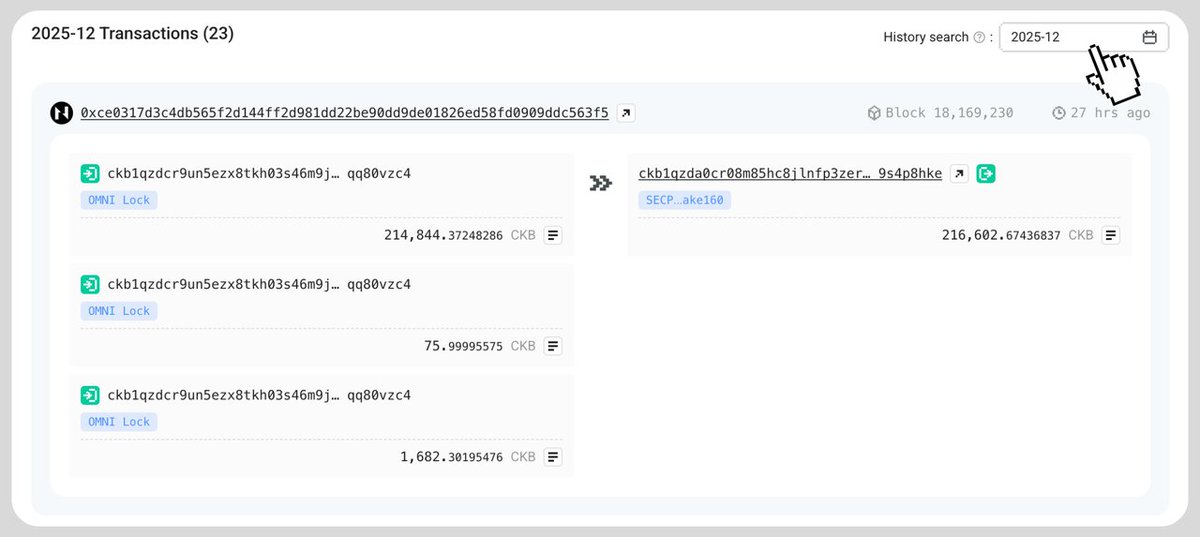Image resolution: width=1200 pixels, height=537 pixels.
Task: Click green input icon of 75.99995575 CKB row
Action: (90, 284)
